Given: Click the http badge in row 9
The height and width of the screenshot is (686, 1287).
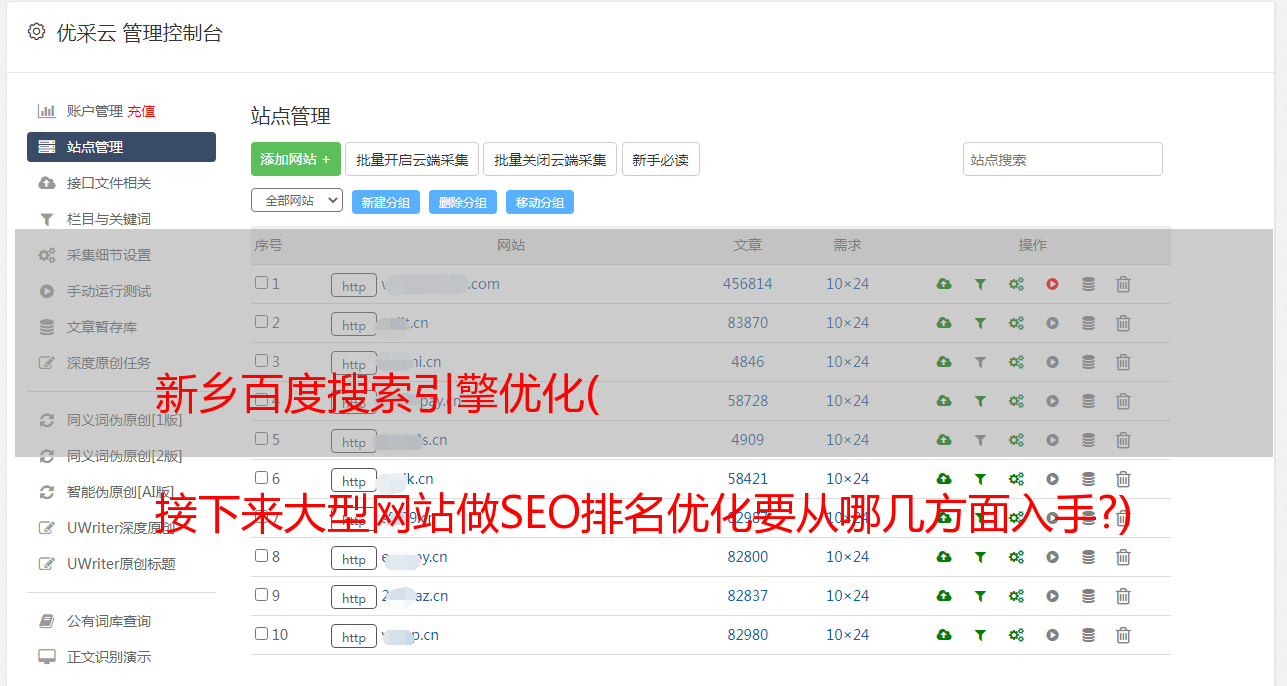Looking at the screenshot, I should (x=354, y=597).
